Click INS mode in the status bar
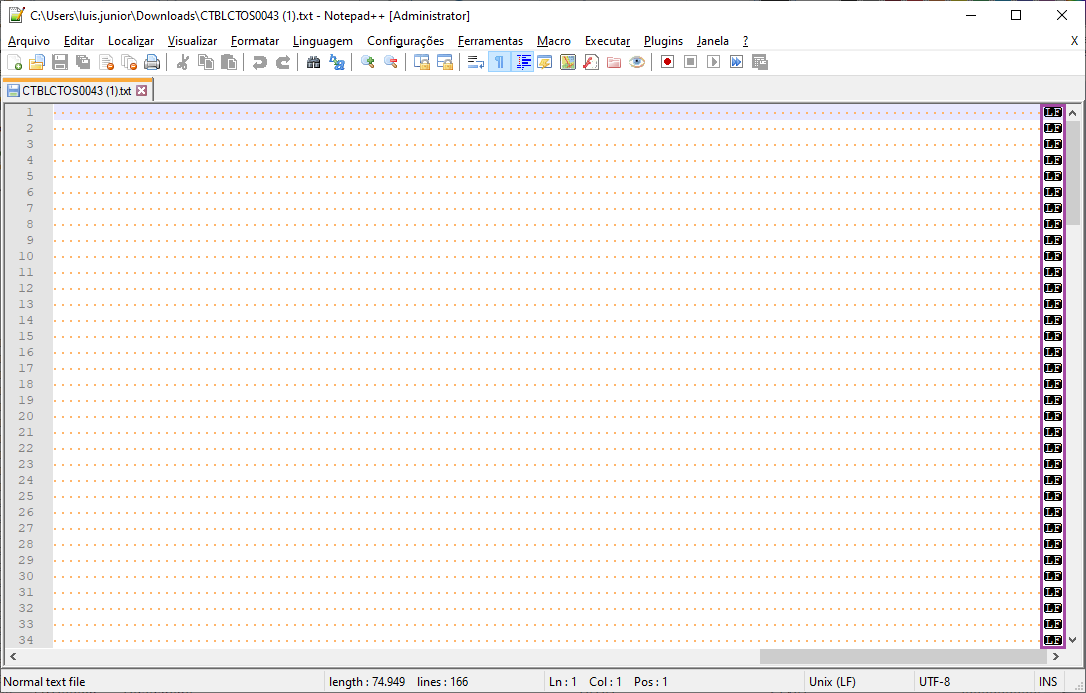 click(x=1048, y=682)
